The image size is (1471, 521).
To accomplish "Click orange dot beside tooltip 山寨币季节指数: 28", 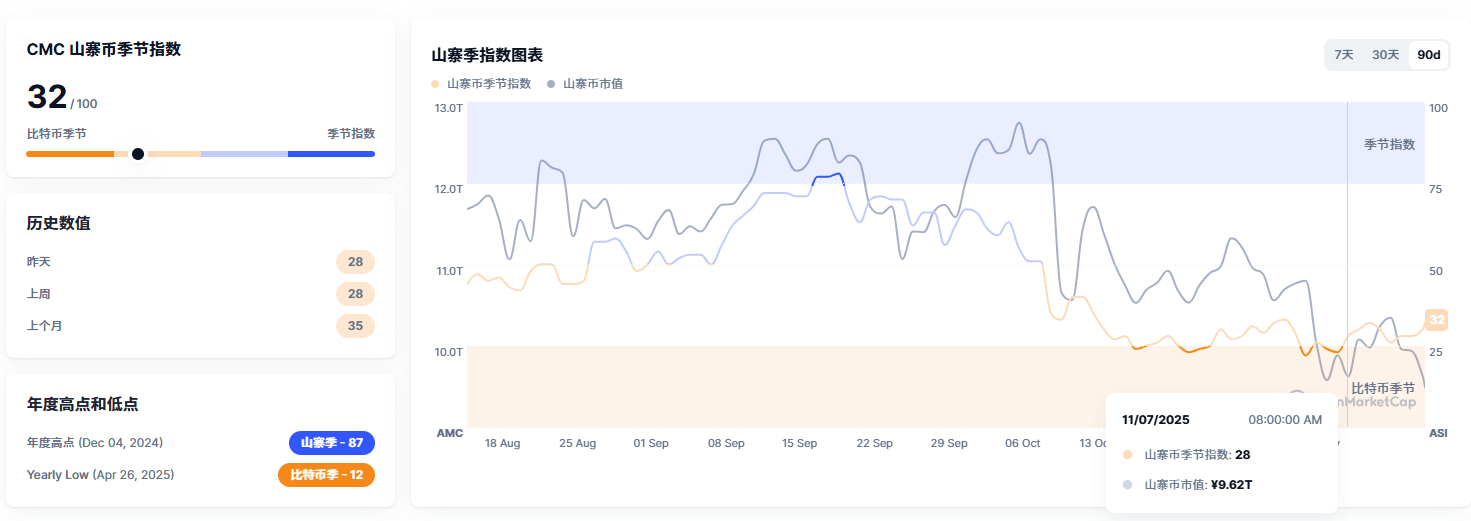I will click(x=1128, y=455).
